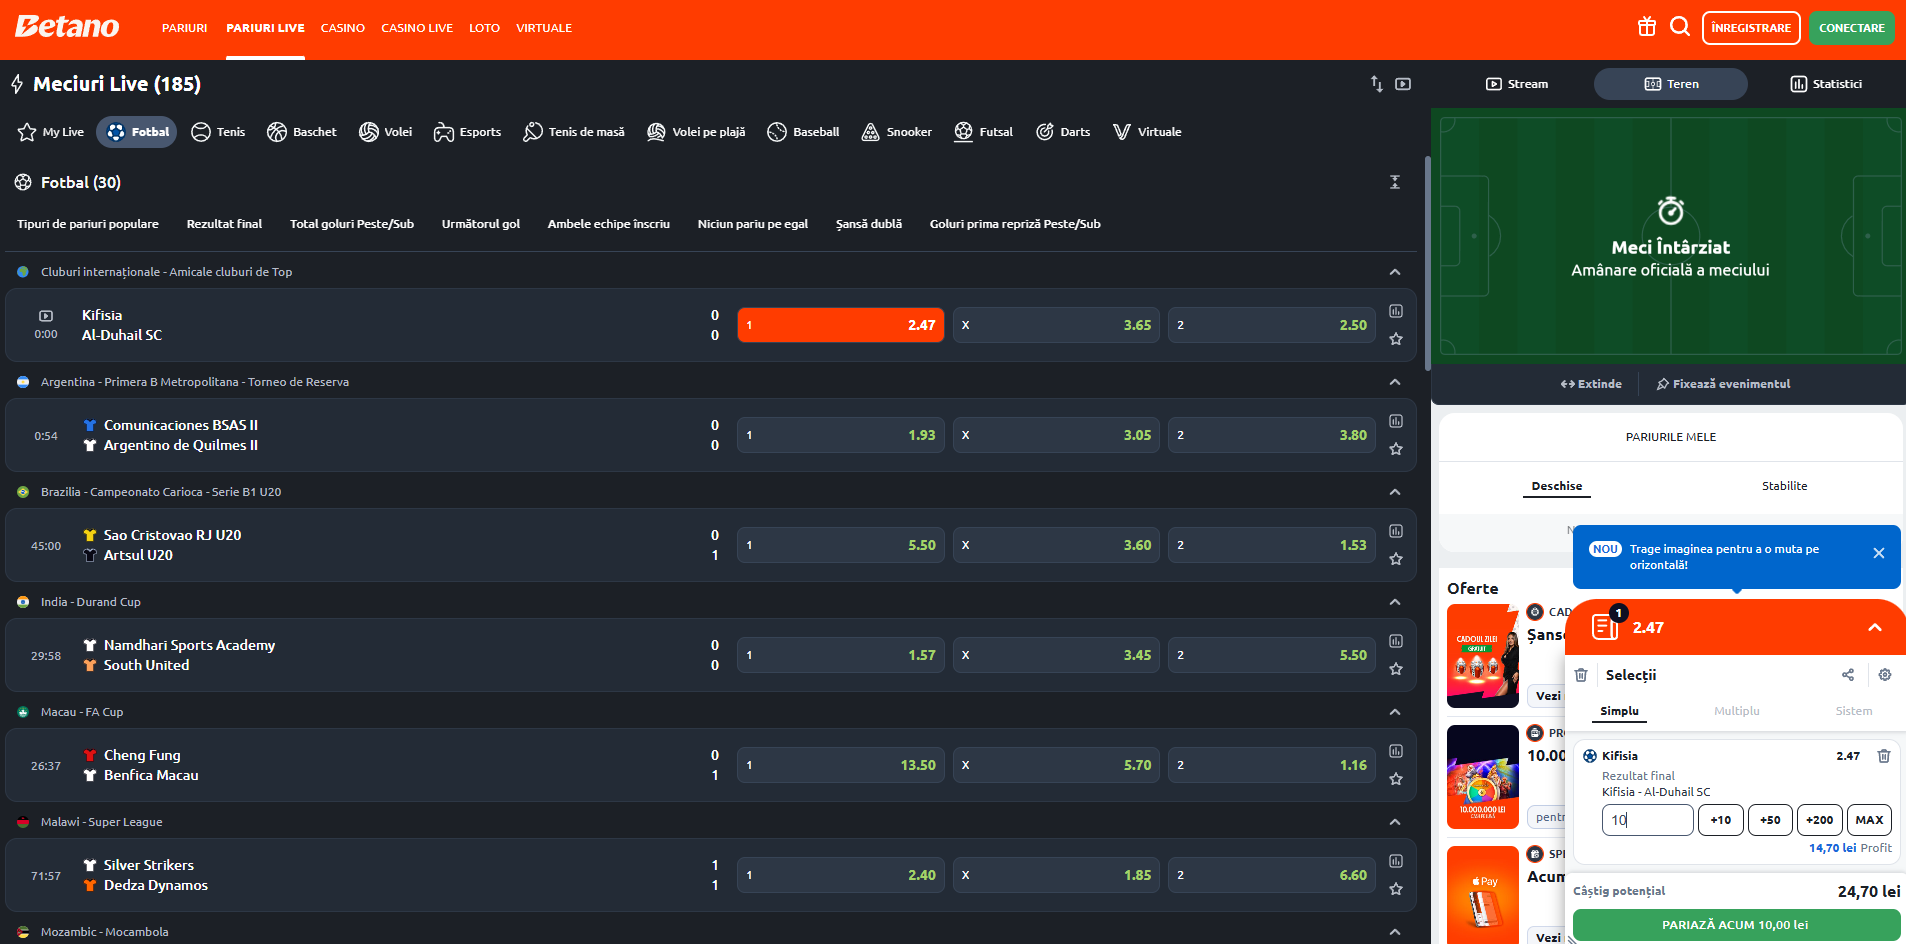Select the Volei pe plajă sport

(696, 132)
